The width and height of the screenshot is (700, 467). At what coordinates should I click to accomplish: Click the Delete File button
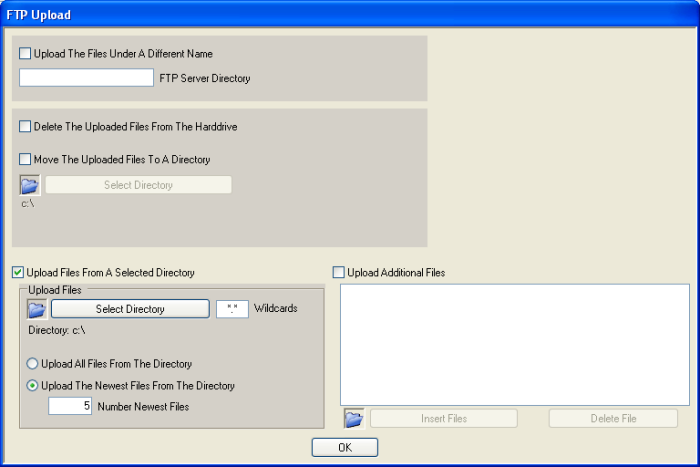click(613, 419)
